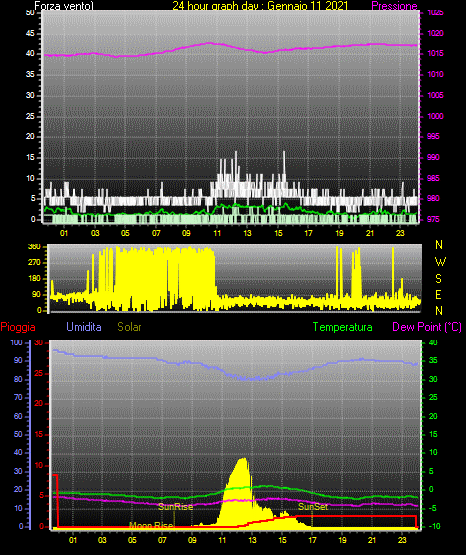Click the S wind direction label
The image size is (466, 555).
pos(438,279)
